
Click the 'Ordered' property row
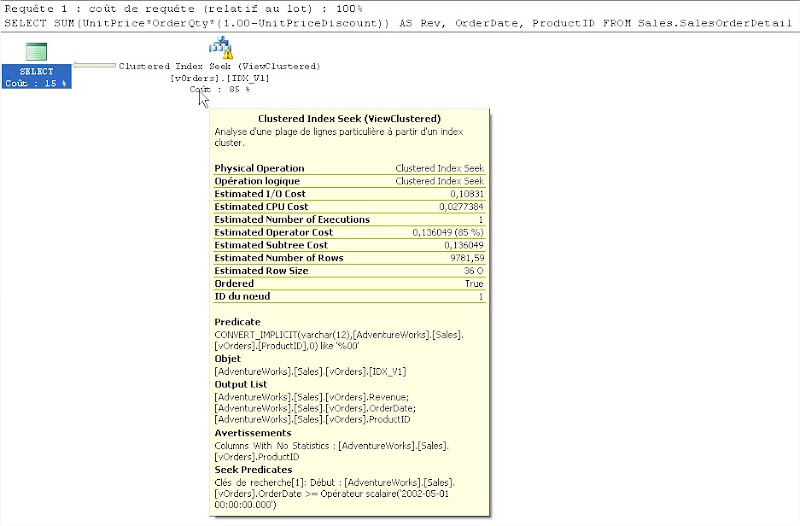[x=349, y=284]
